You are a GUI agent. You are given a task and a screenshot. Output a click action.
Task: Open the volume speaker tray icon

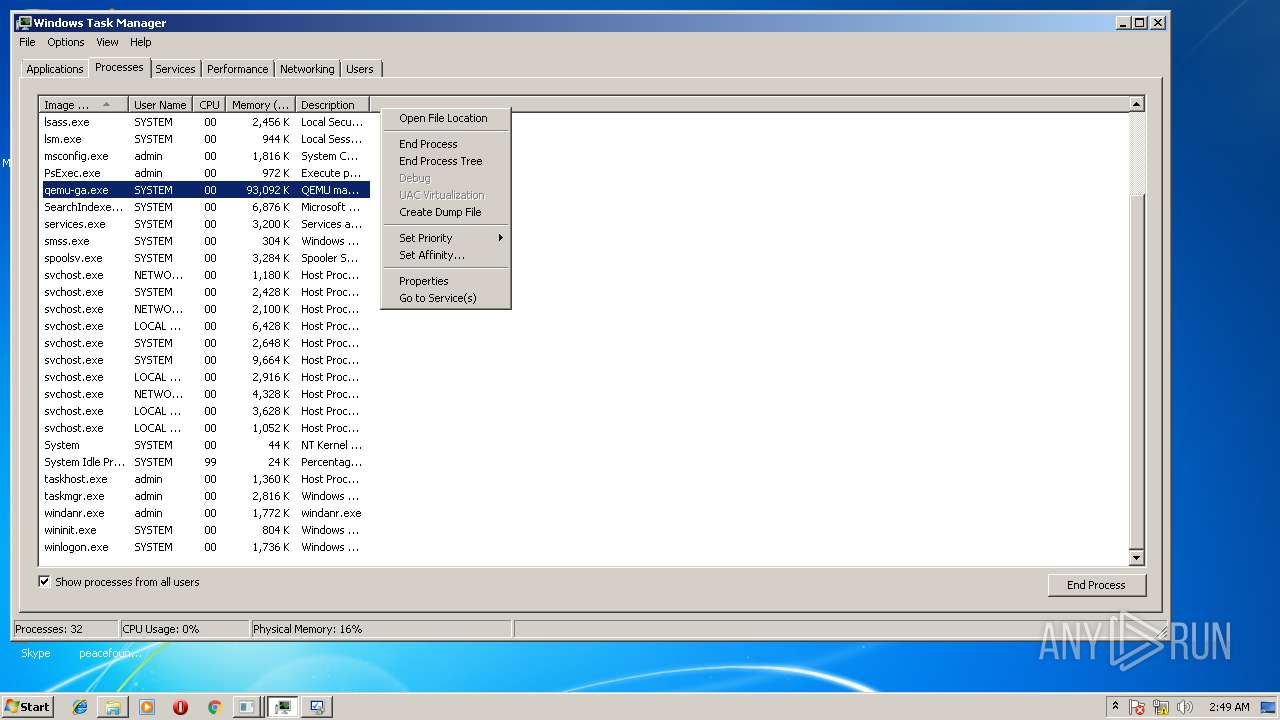point(1185,707)
